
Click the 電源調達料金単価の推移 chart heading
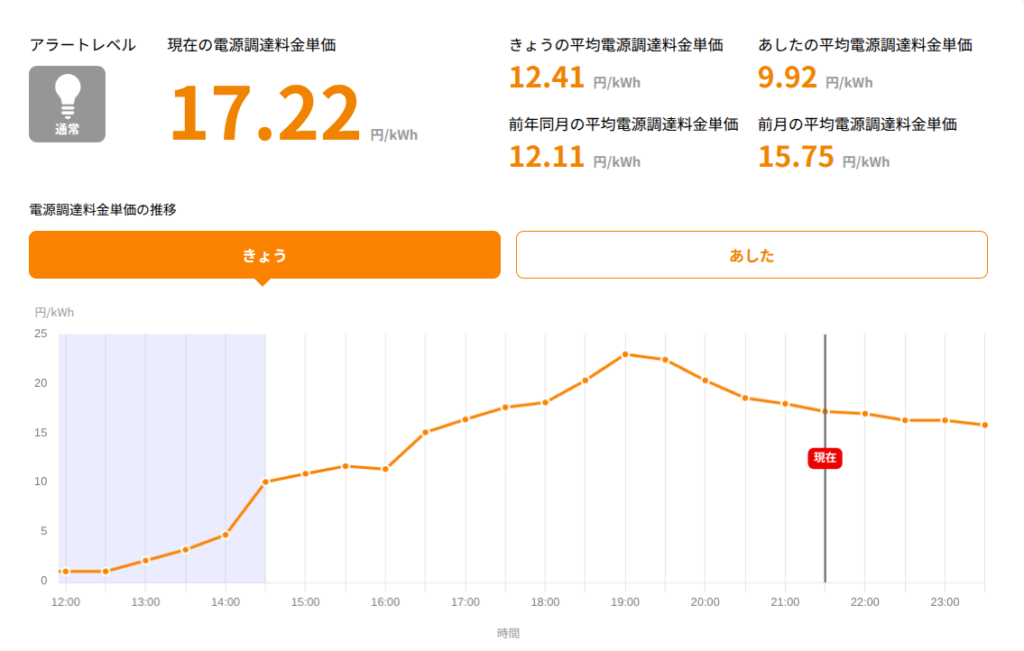pyautogui.click(x=103, y=210)
